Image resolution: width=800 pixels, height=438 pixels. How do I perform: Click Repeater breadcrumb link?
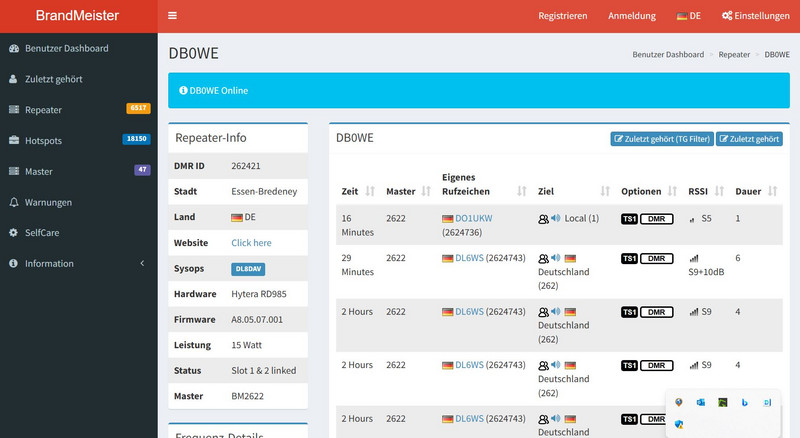734,55
